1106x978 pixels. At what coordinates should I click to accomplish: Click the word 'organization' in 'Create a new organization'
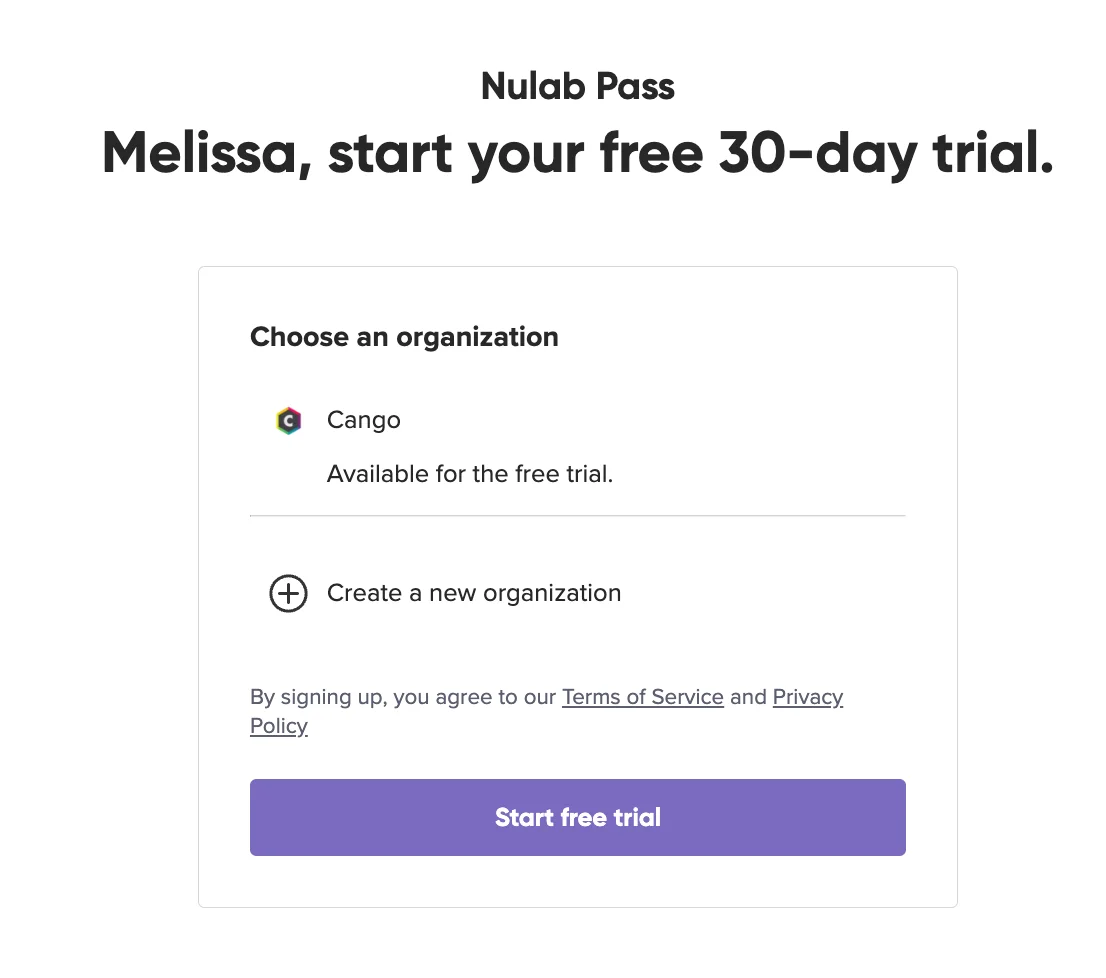pyautogui.click(x=552, y=594)
